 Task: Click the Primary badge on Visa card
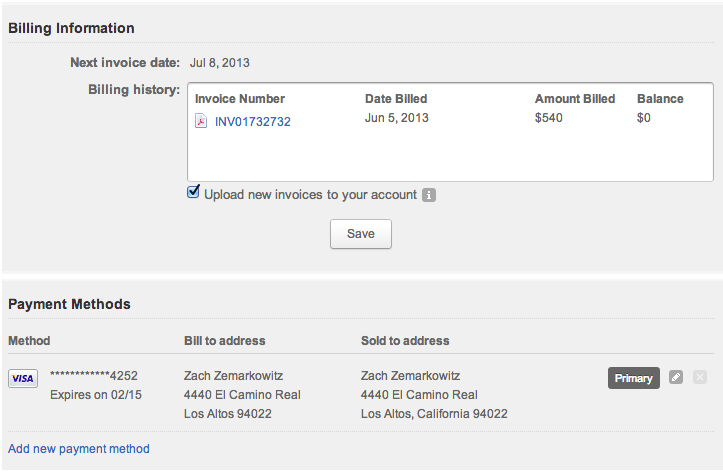pyautogui.click(x=634, y=378)
